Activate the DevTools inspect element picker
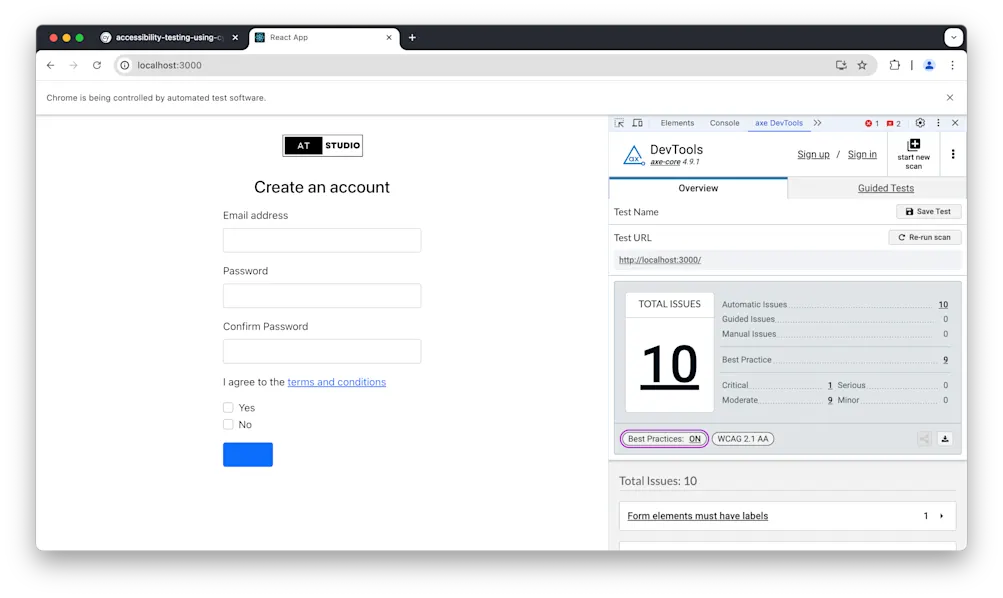 [x=619, y=123]
